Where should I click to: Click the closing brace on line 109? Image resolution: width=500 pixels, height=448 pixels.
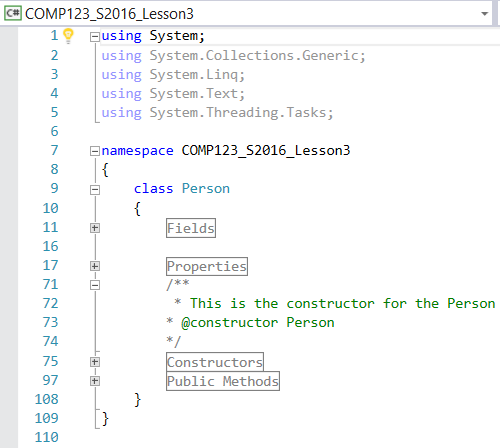click(x=105, y=419)
